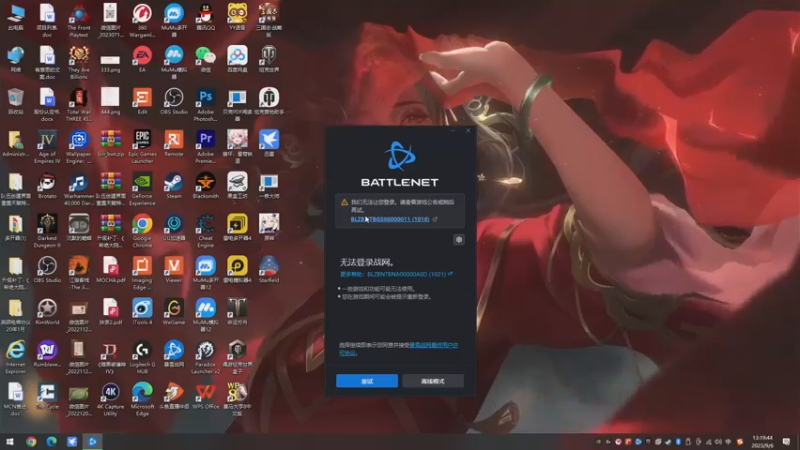This screenshot has height=450, width=800.
Task: Select the MOCHA.pdf file
Action: [110, 269]
